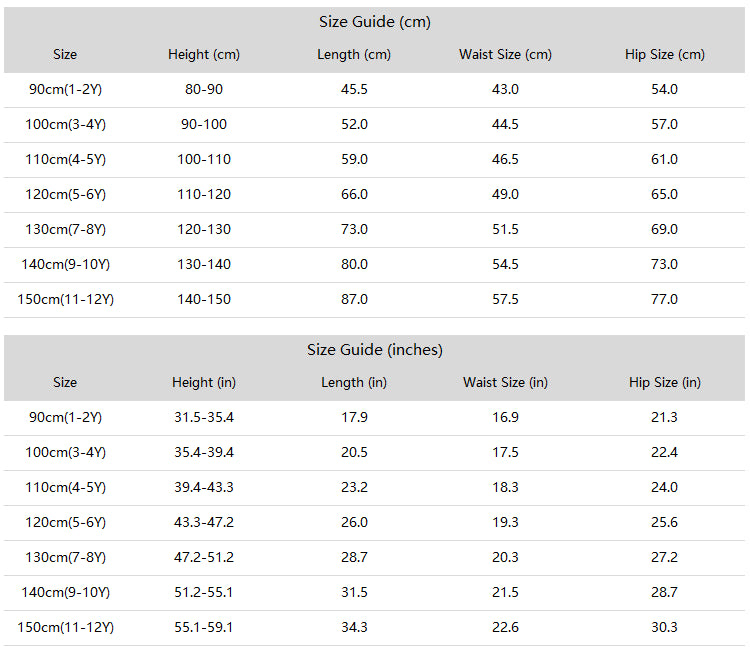
Task: Click the 54.5 waist value
Action: 505,264
